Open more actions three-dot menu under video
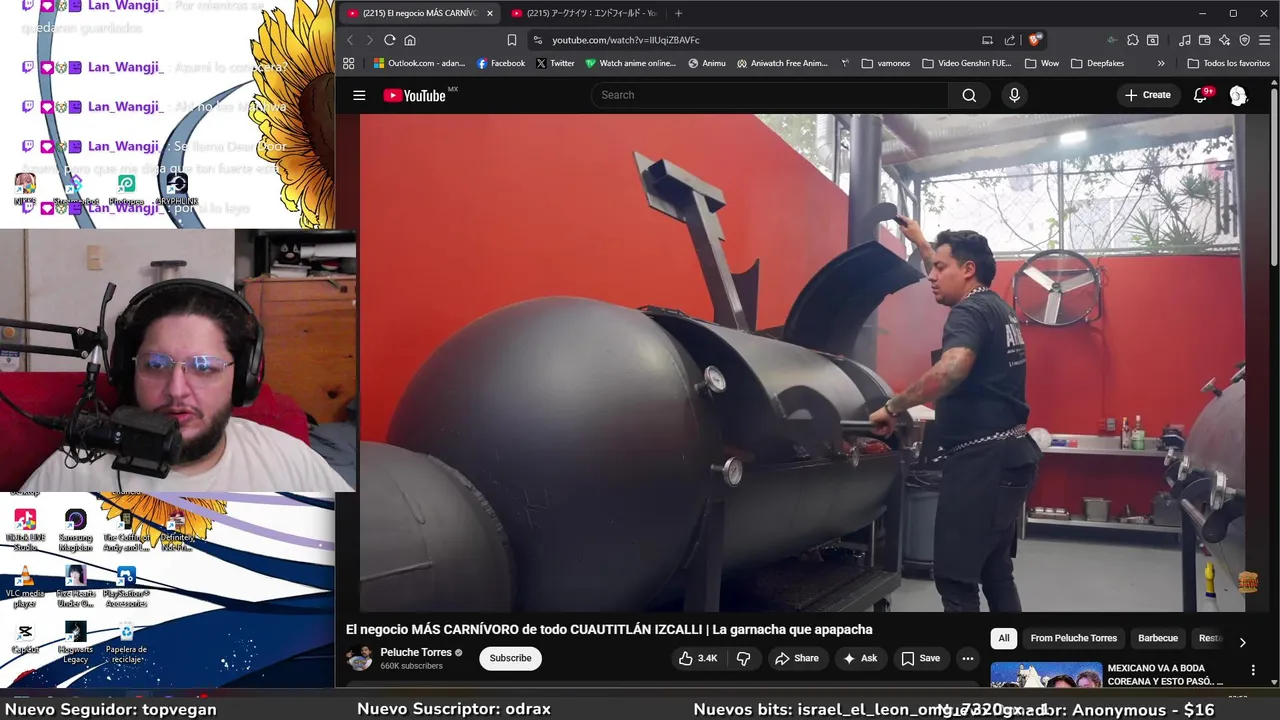1280x720 pixels. [967, 658]
